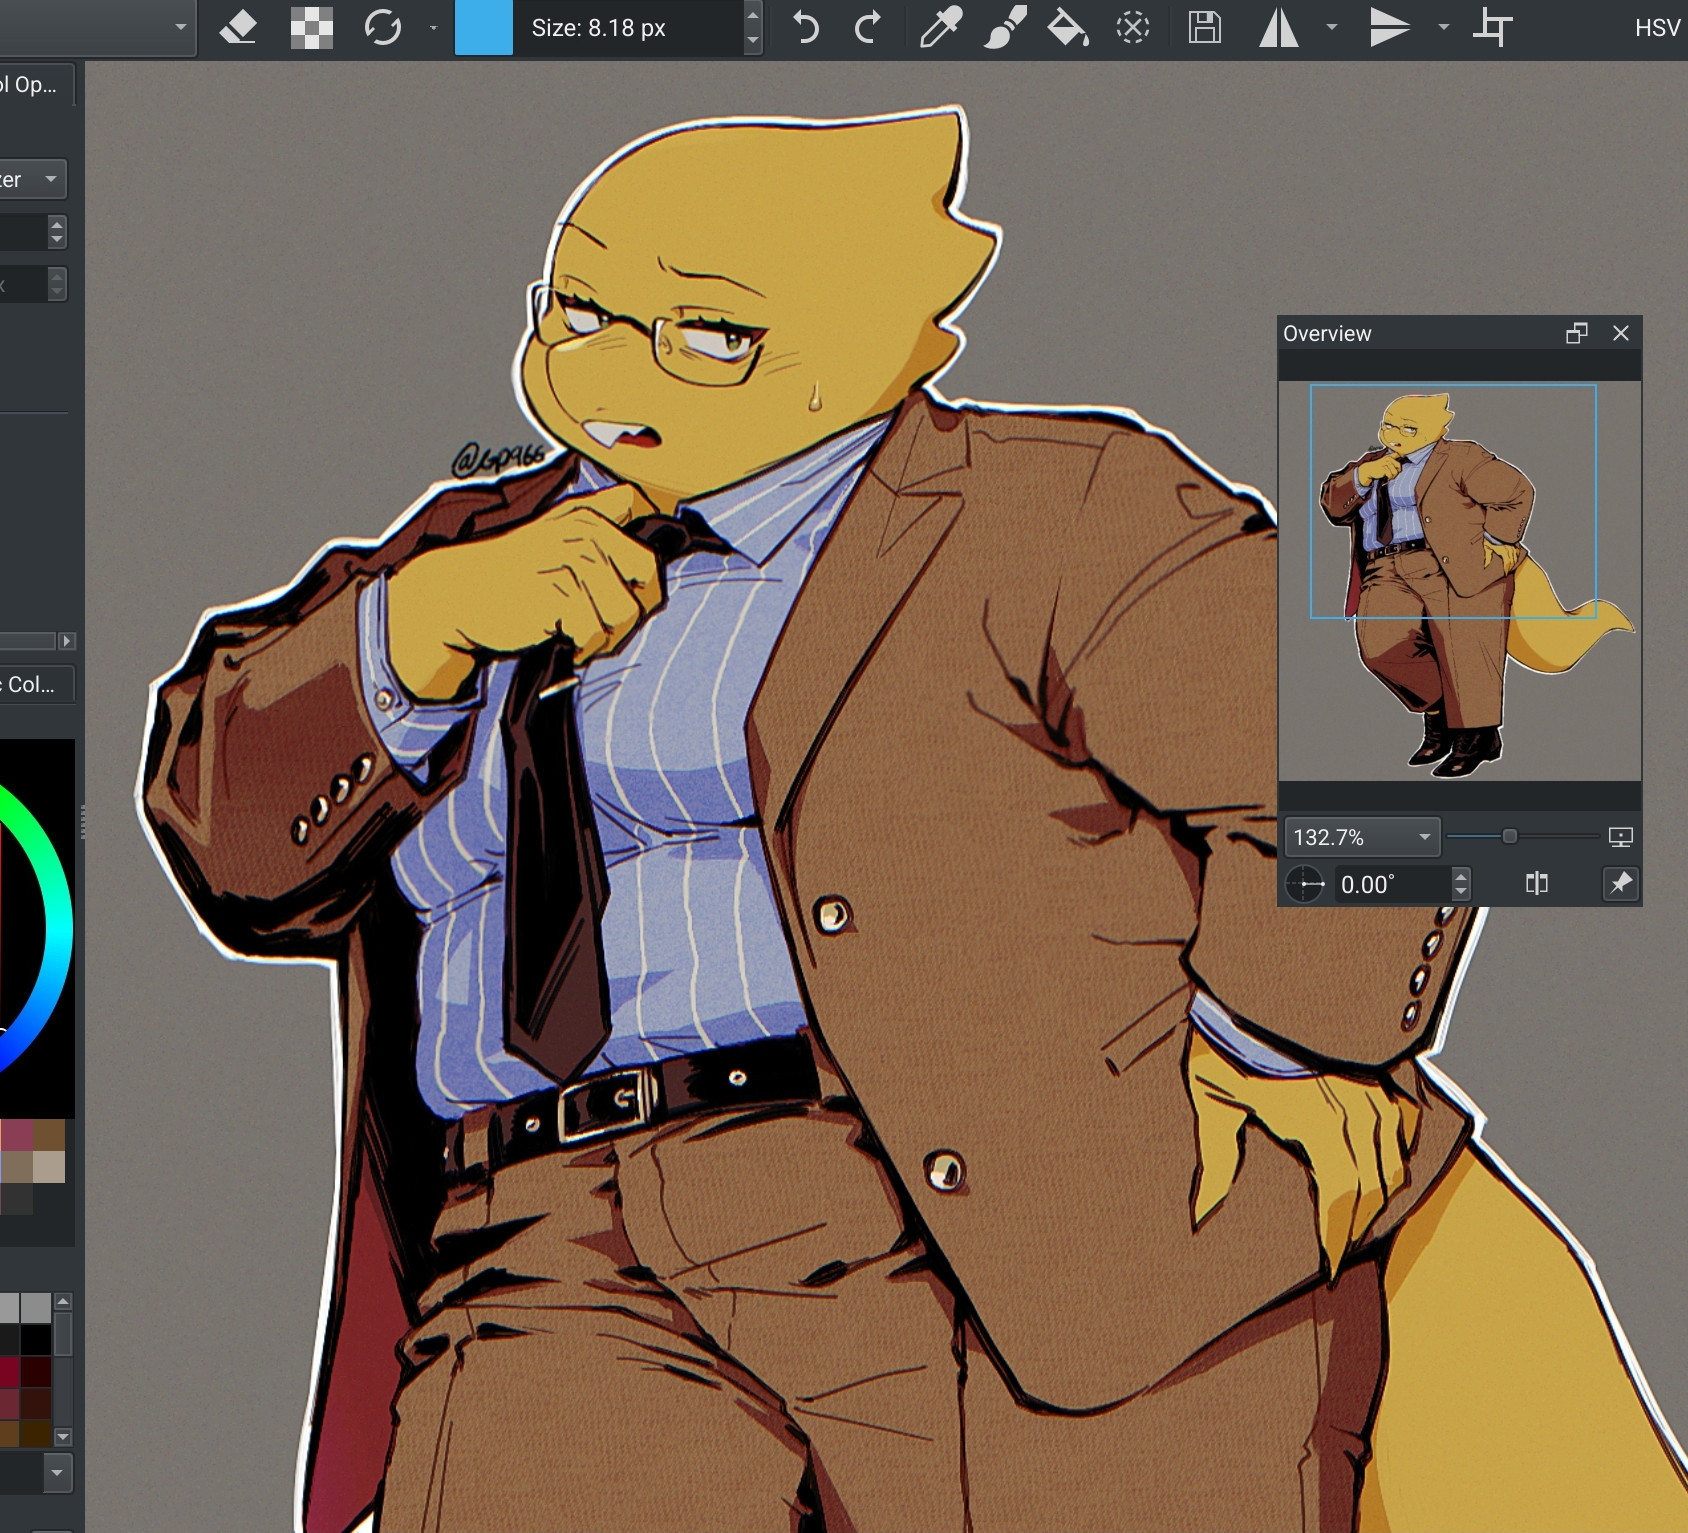
Task: Switch to the 'Col...' color selector tab
Action: click(36, 685)
